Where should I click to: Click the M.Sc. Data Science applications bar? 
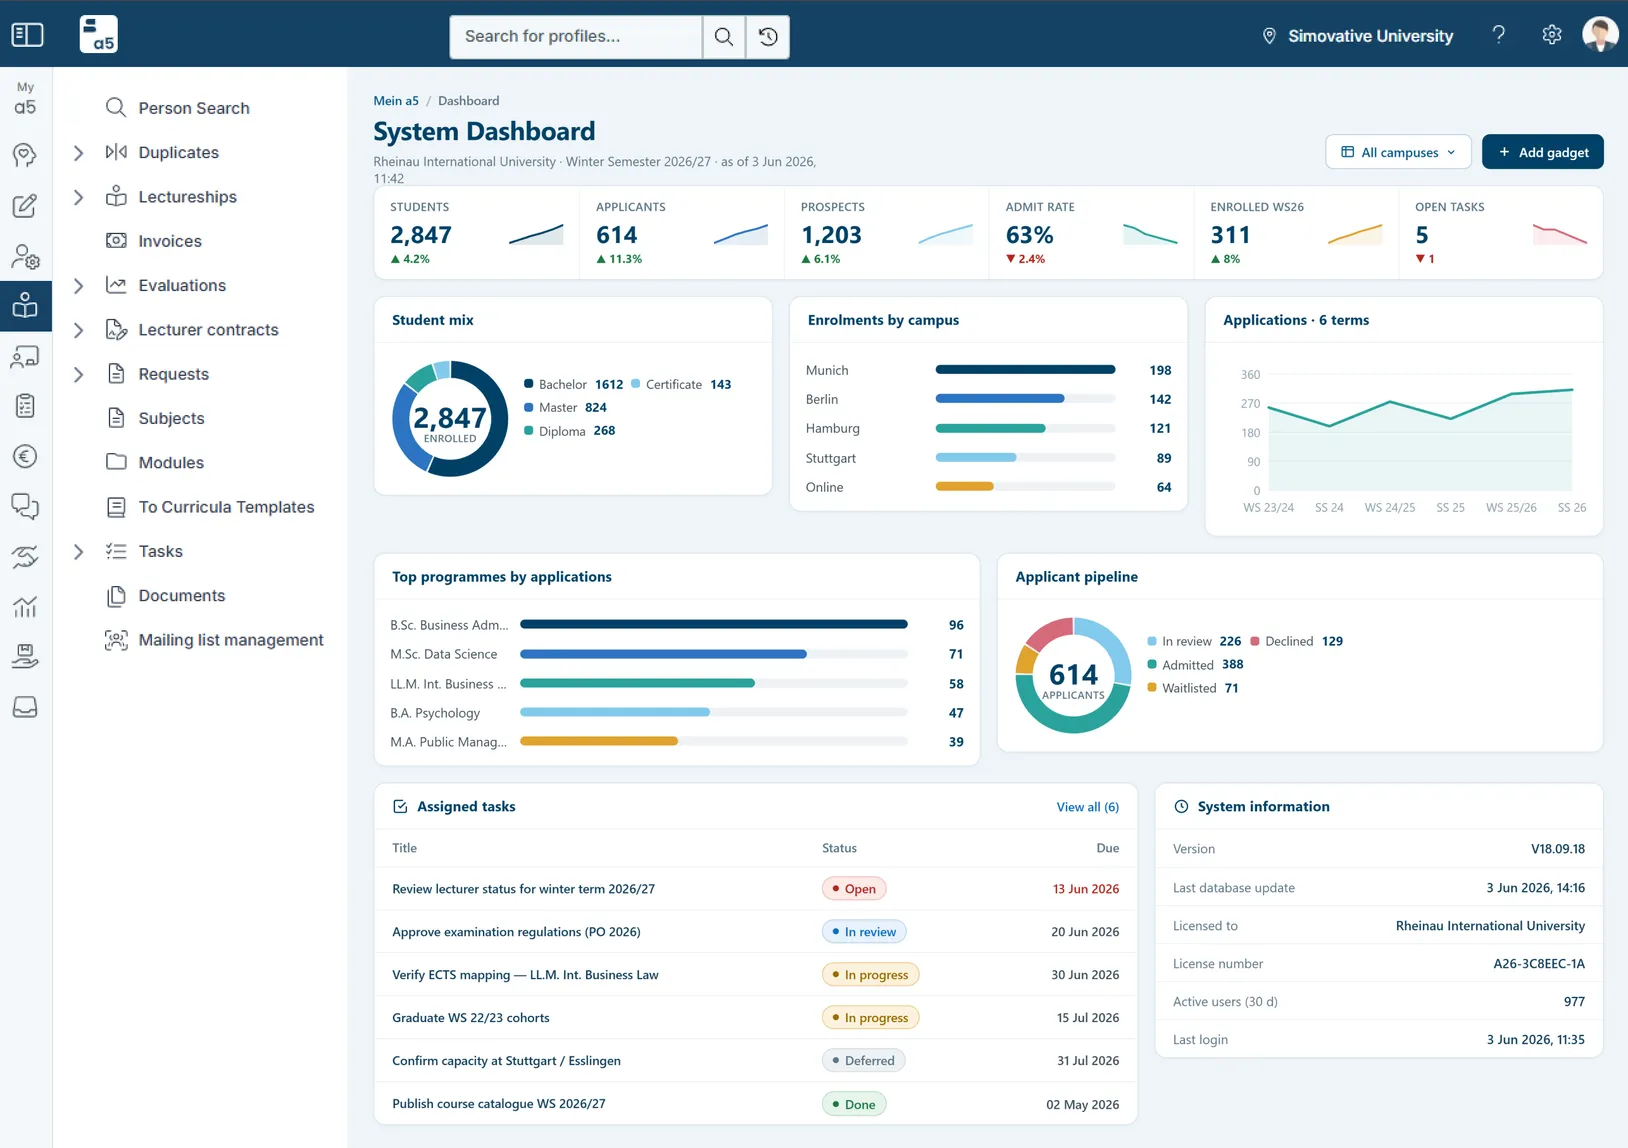point(714,654)
